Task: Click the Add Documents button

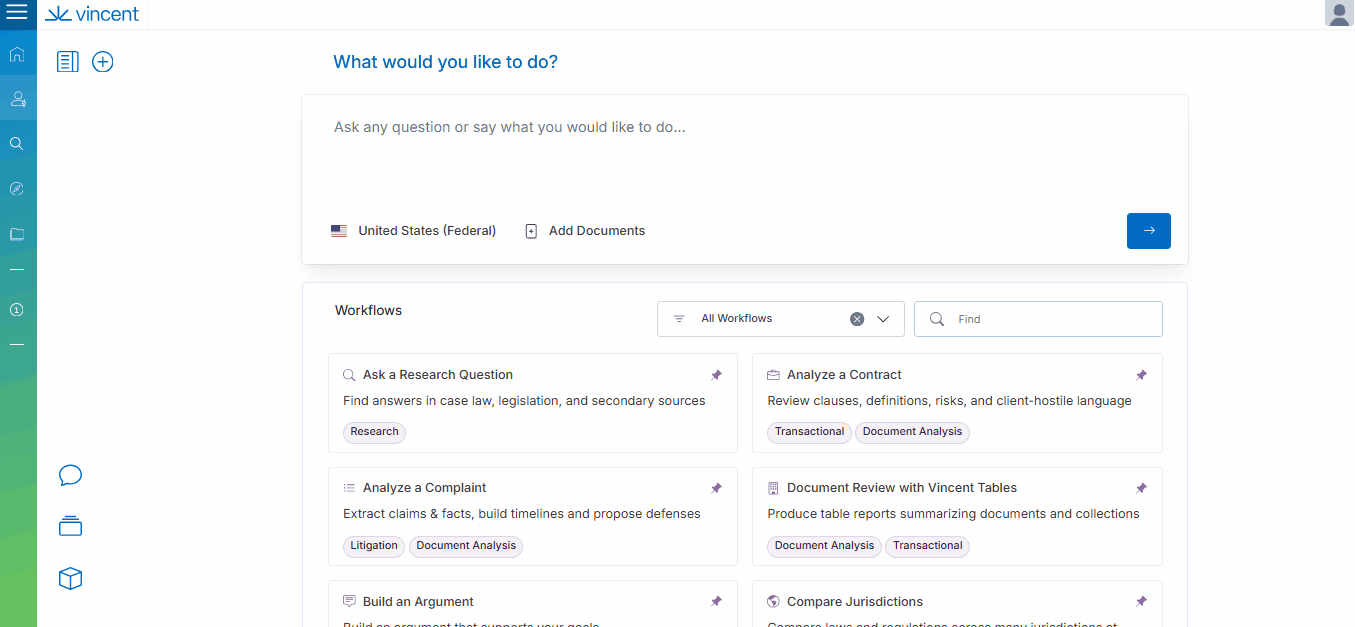Action: [585, 231]
